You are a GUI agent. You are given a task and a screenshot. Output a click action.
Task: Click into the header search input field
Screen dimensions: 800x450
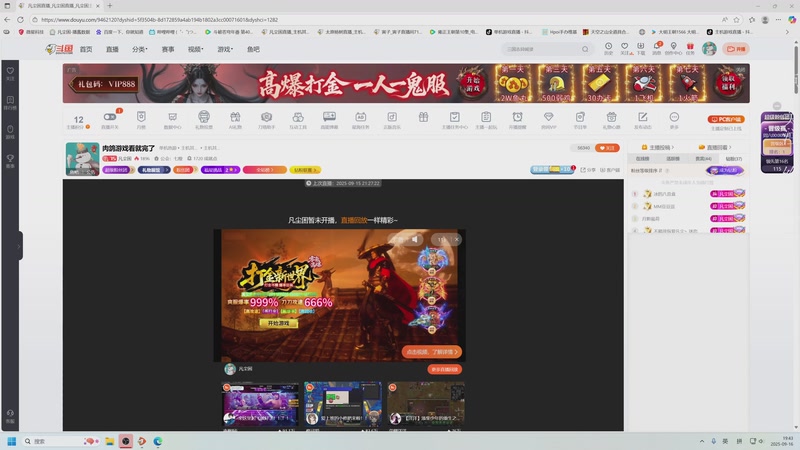click(542, 49)
